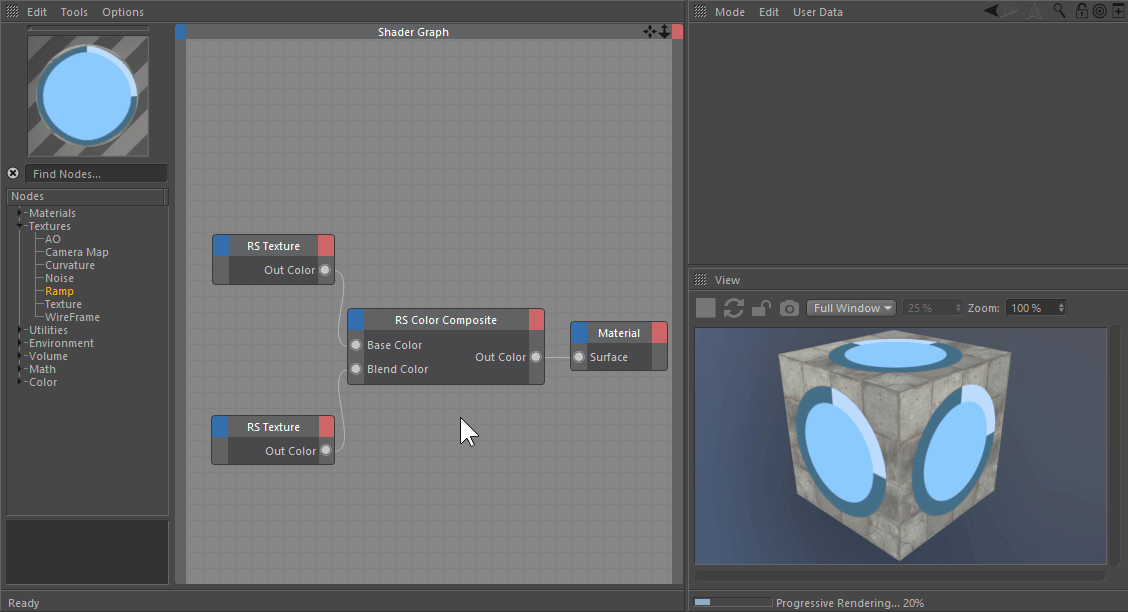Take a snapshot with the camera icon

pyautogui.click(x=789, y=308)
